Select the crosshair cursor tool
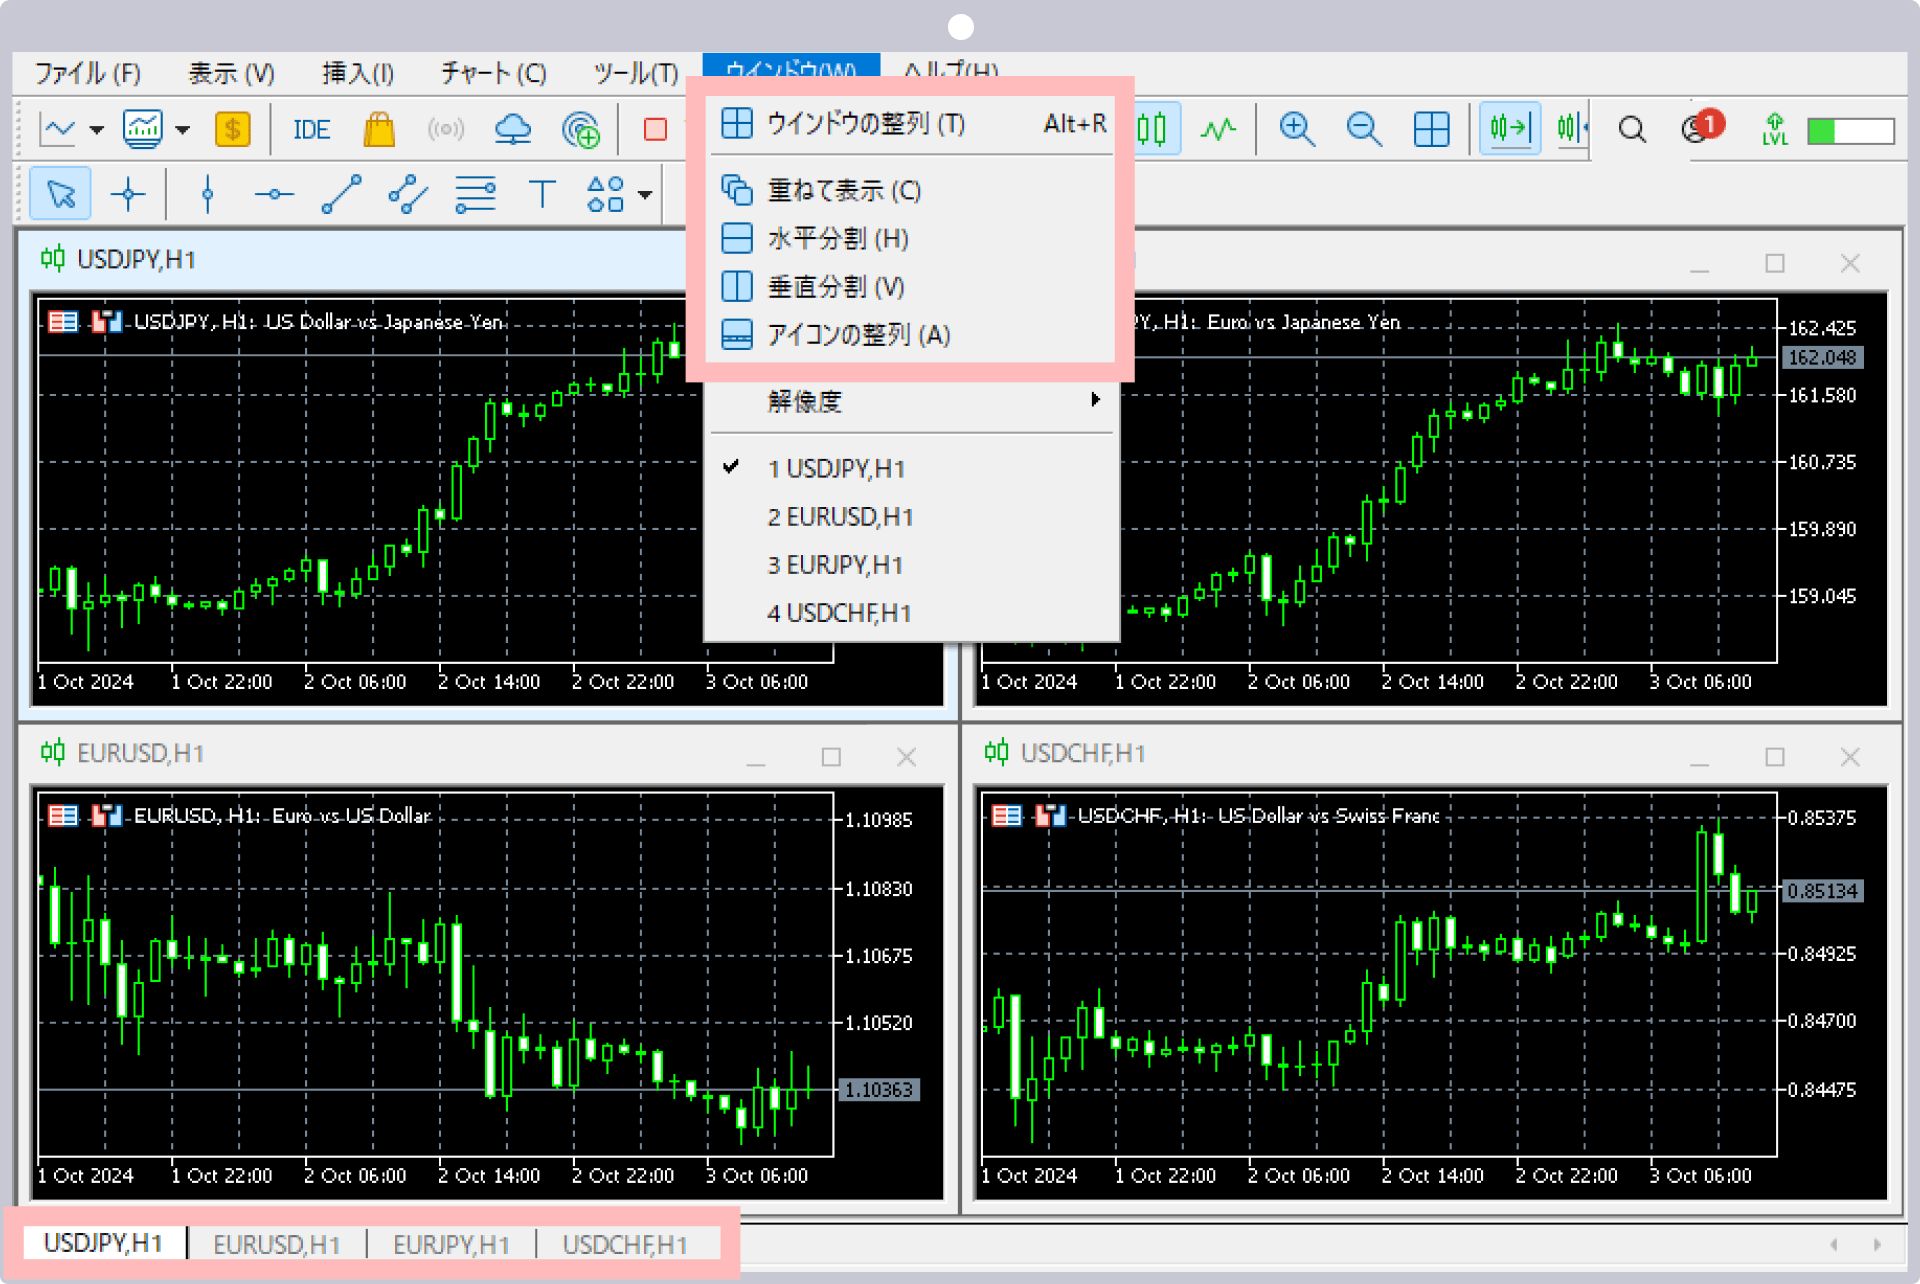This screenshot has width=1920, height=1284. (128, 194)
